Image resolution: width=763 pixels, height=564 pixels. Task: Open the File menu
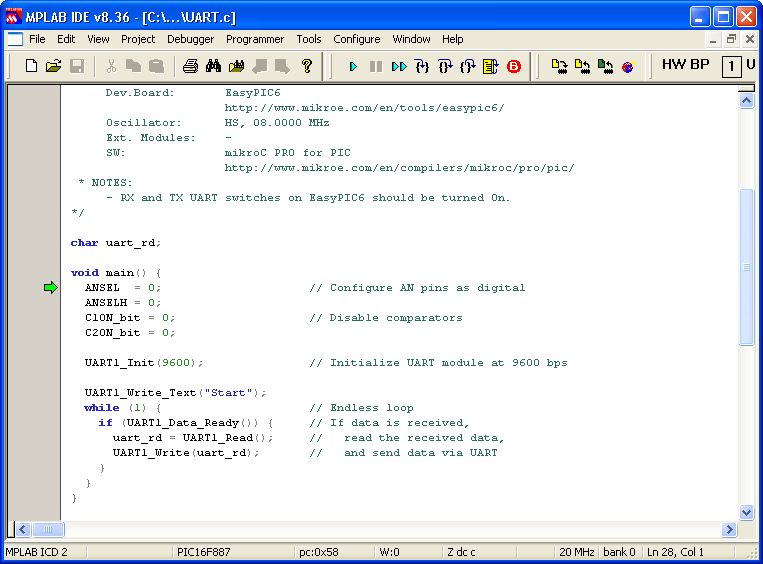[x=37, y=39]
